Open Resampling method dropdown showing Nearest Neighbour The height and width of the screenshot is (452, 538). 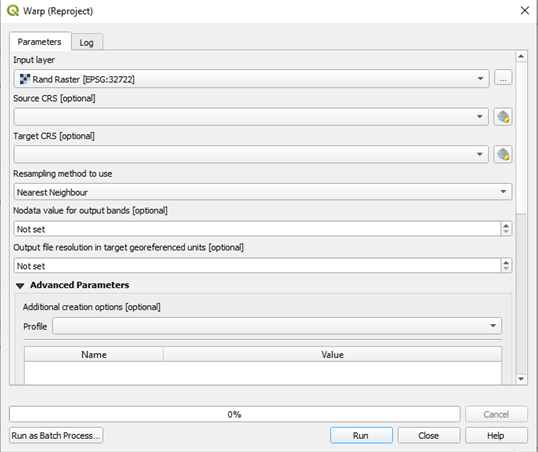[x=263, y=192]
